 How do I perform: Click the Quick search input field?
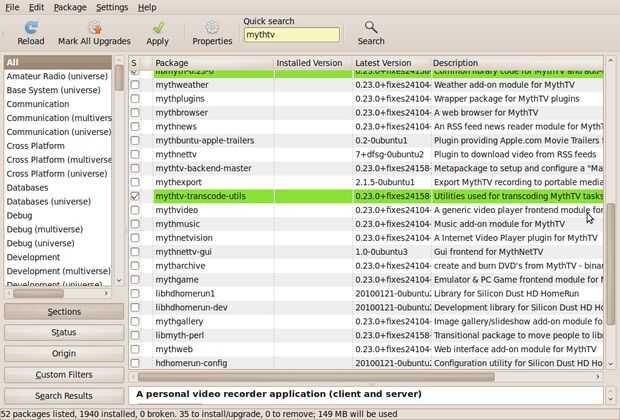tap(292, 34)
